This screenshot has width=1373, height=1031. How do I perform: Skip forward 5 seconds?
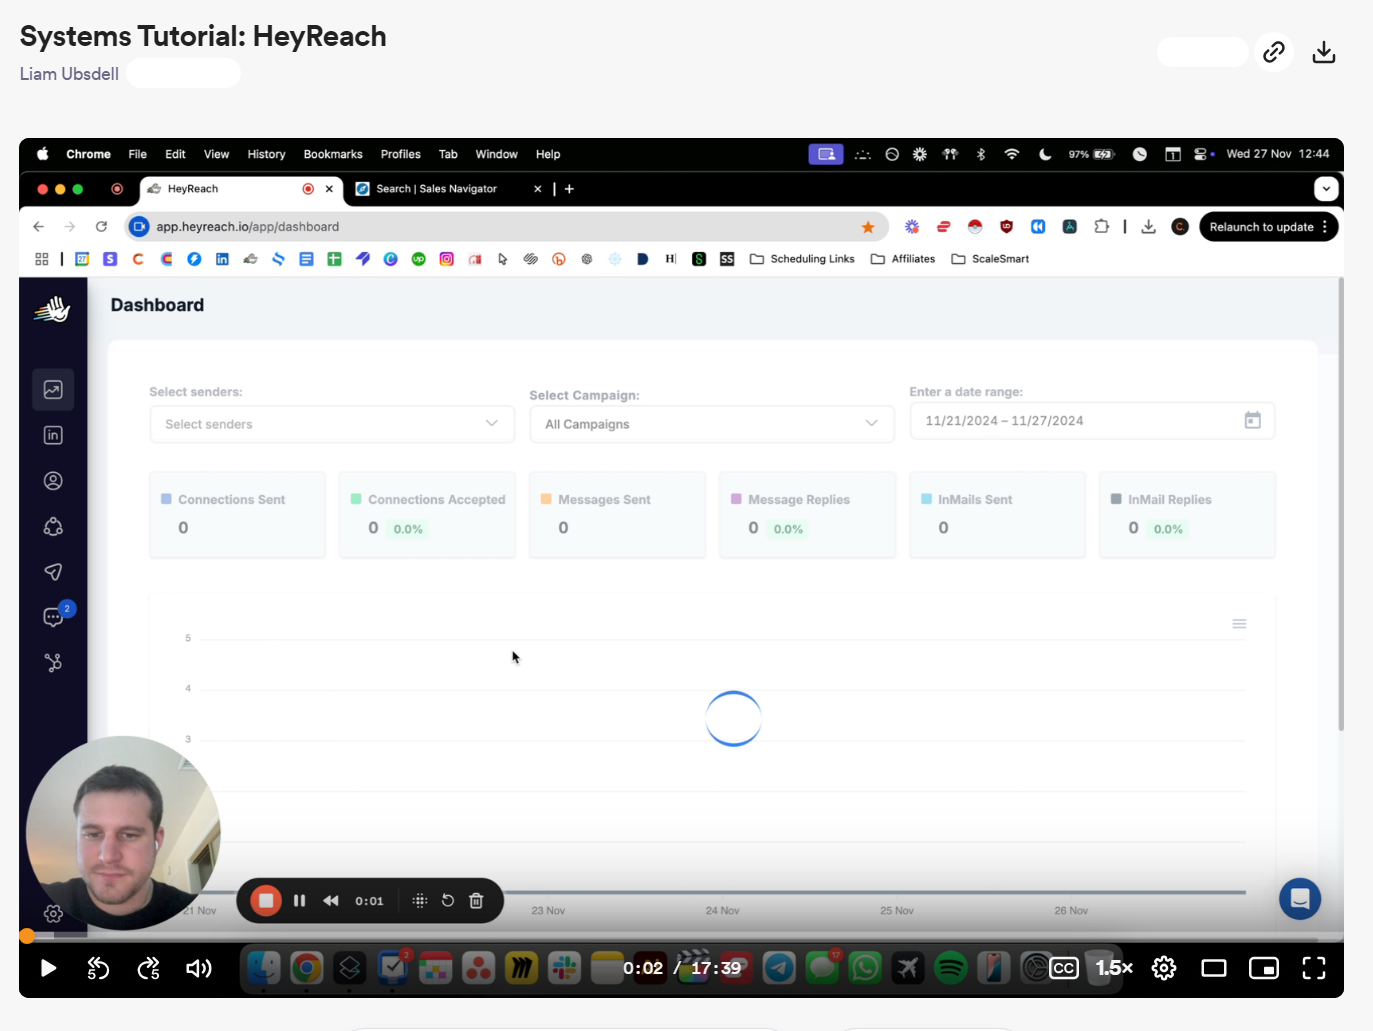point(148,968)
